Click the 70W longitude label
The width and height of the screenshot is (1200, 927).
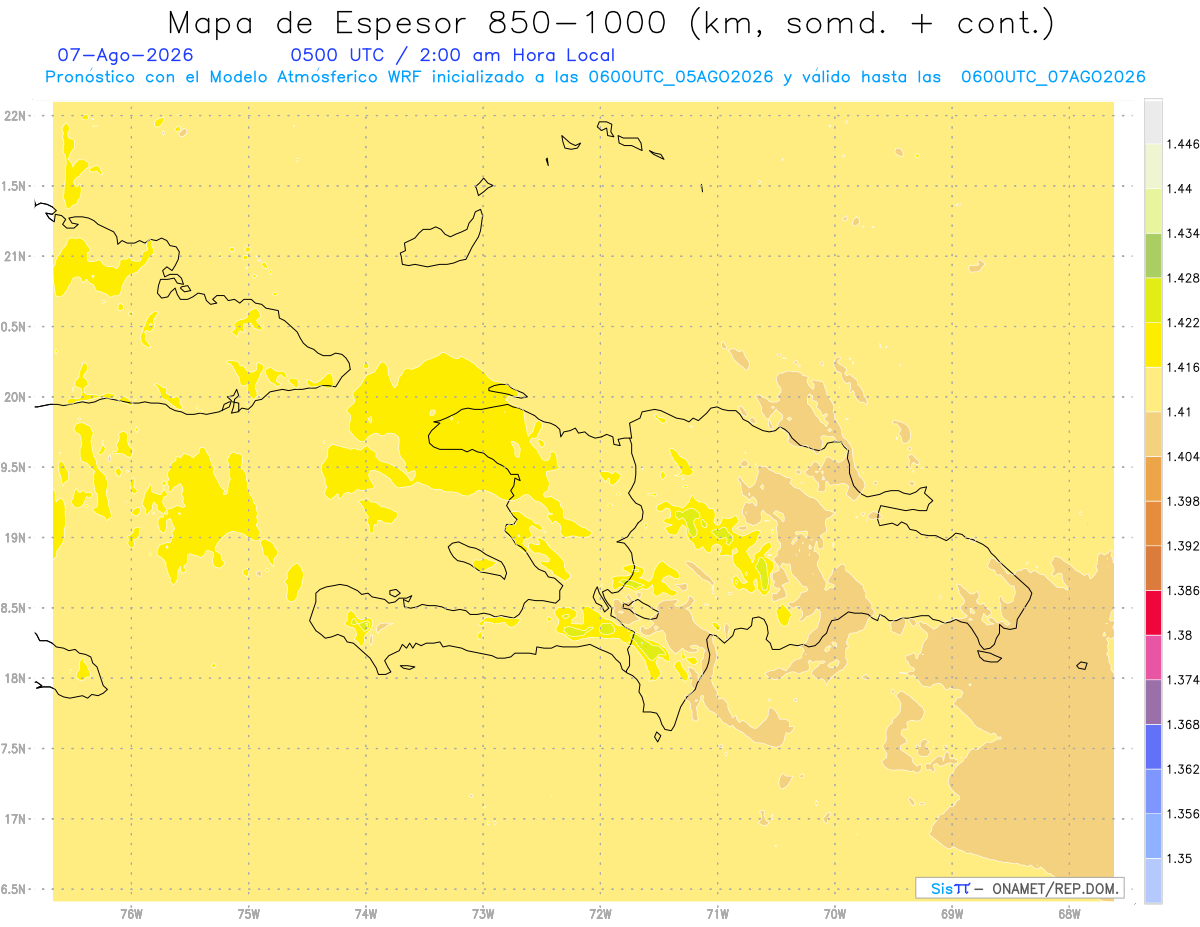click(835, 913)
